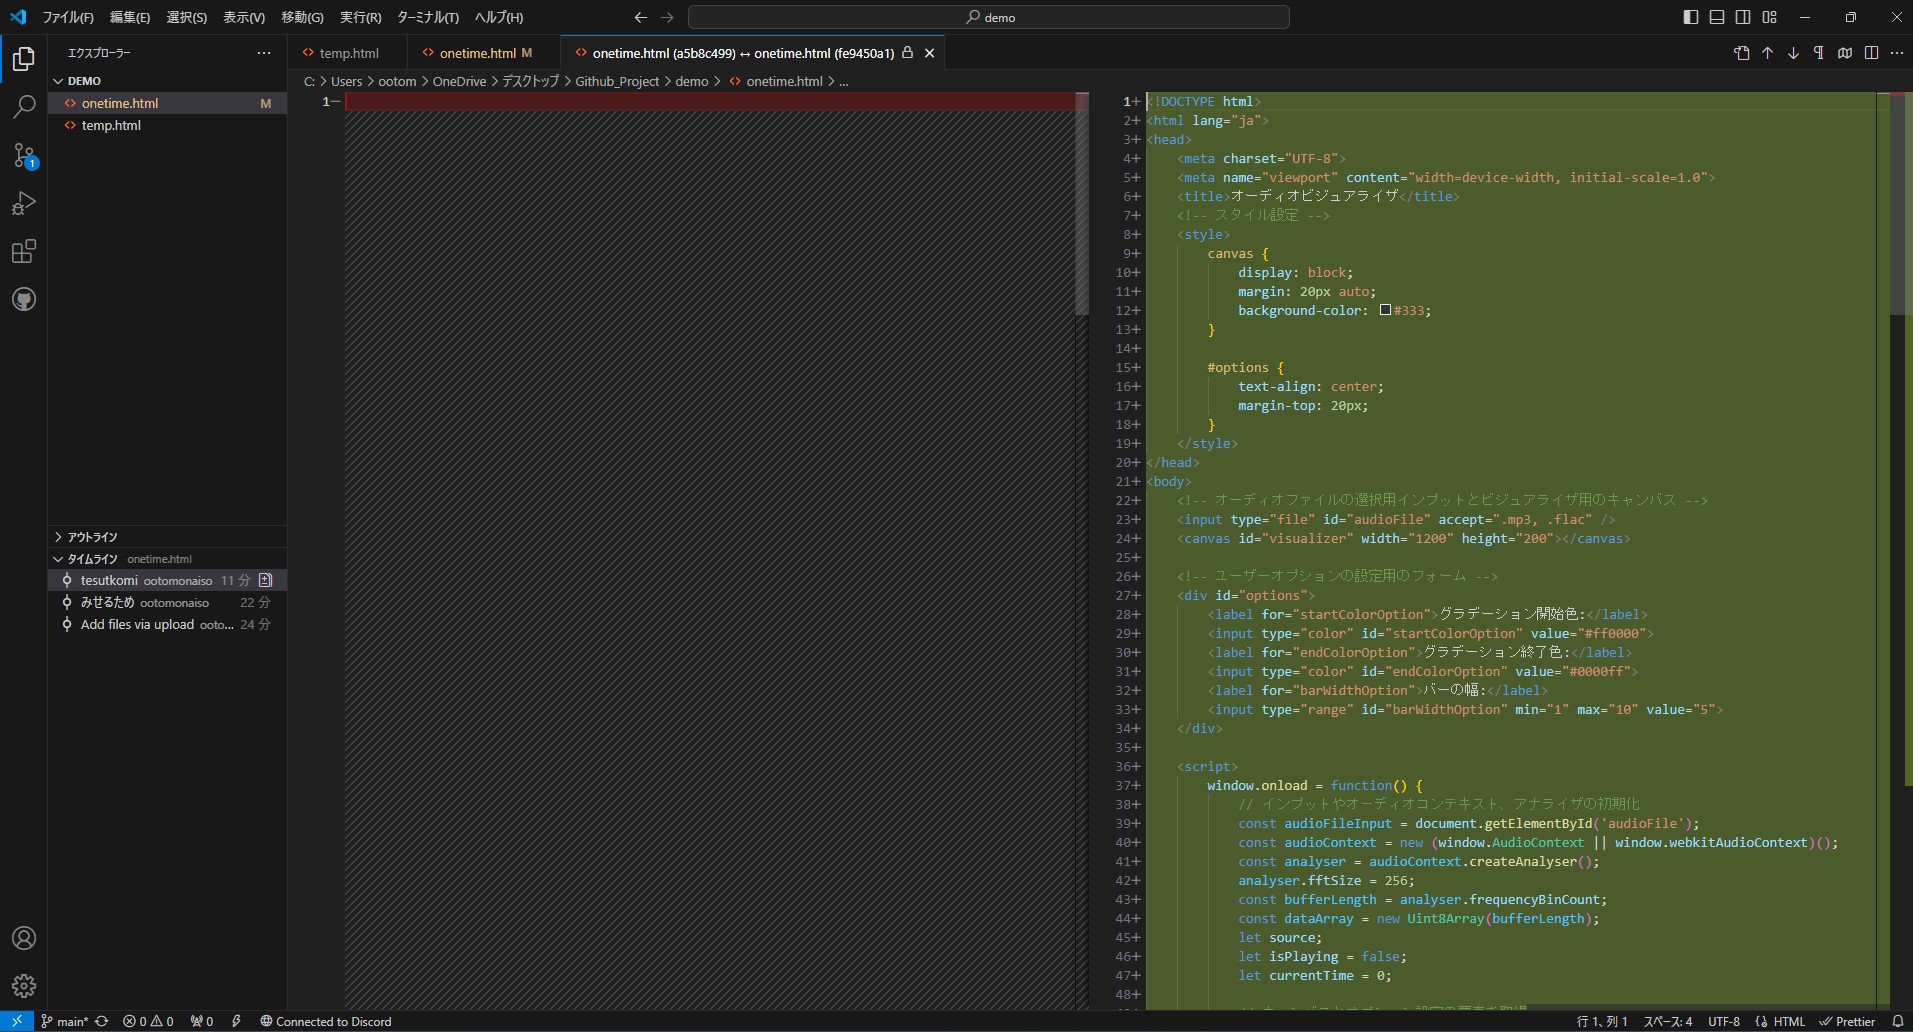Screen dimensions: 1913x1032
Task: Open the Extensions view
Action: [24, 251]
